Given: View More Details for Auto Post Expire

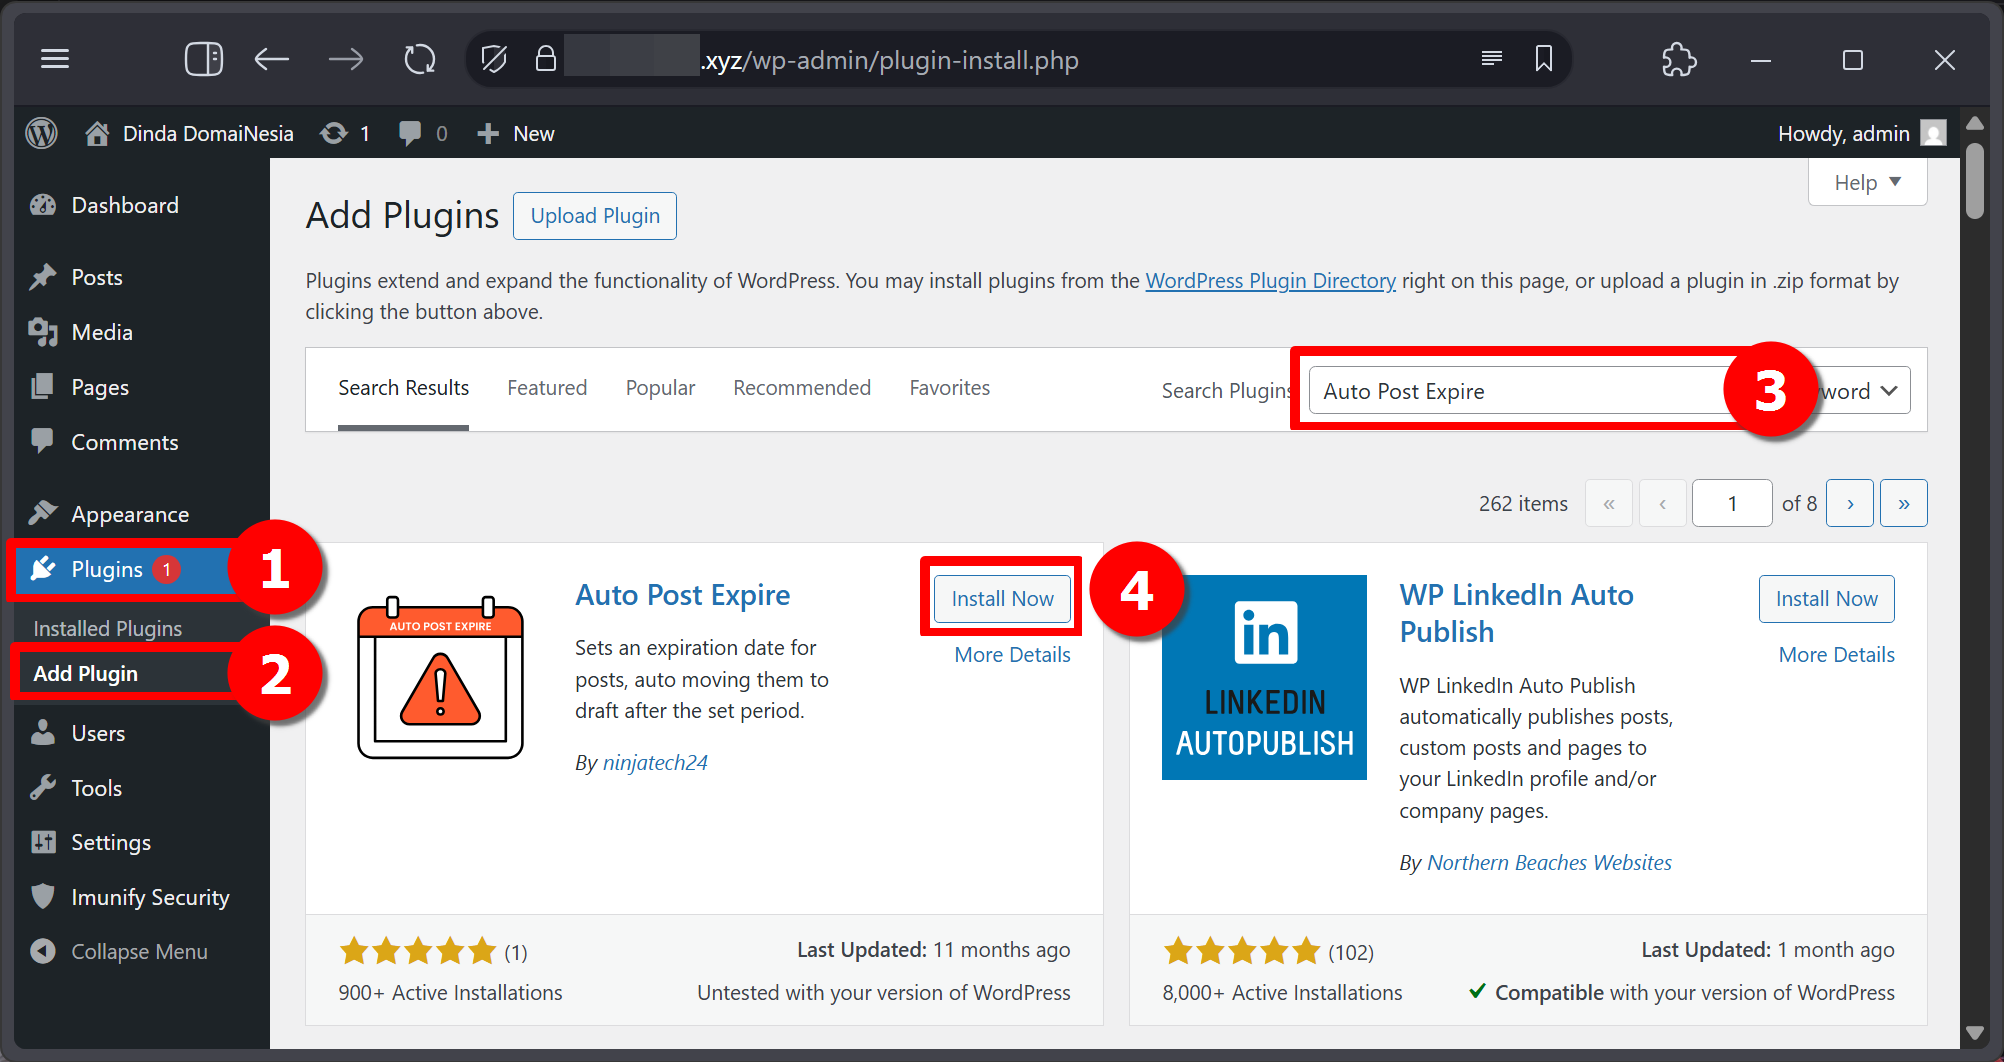Looking at the screenshot, I should pos(1012,655).
